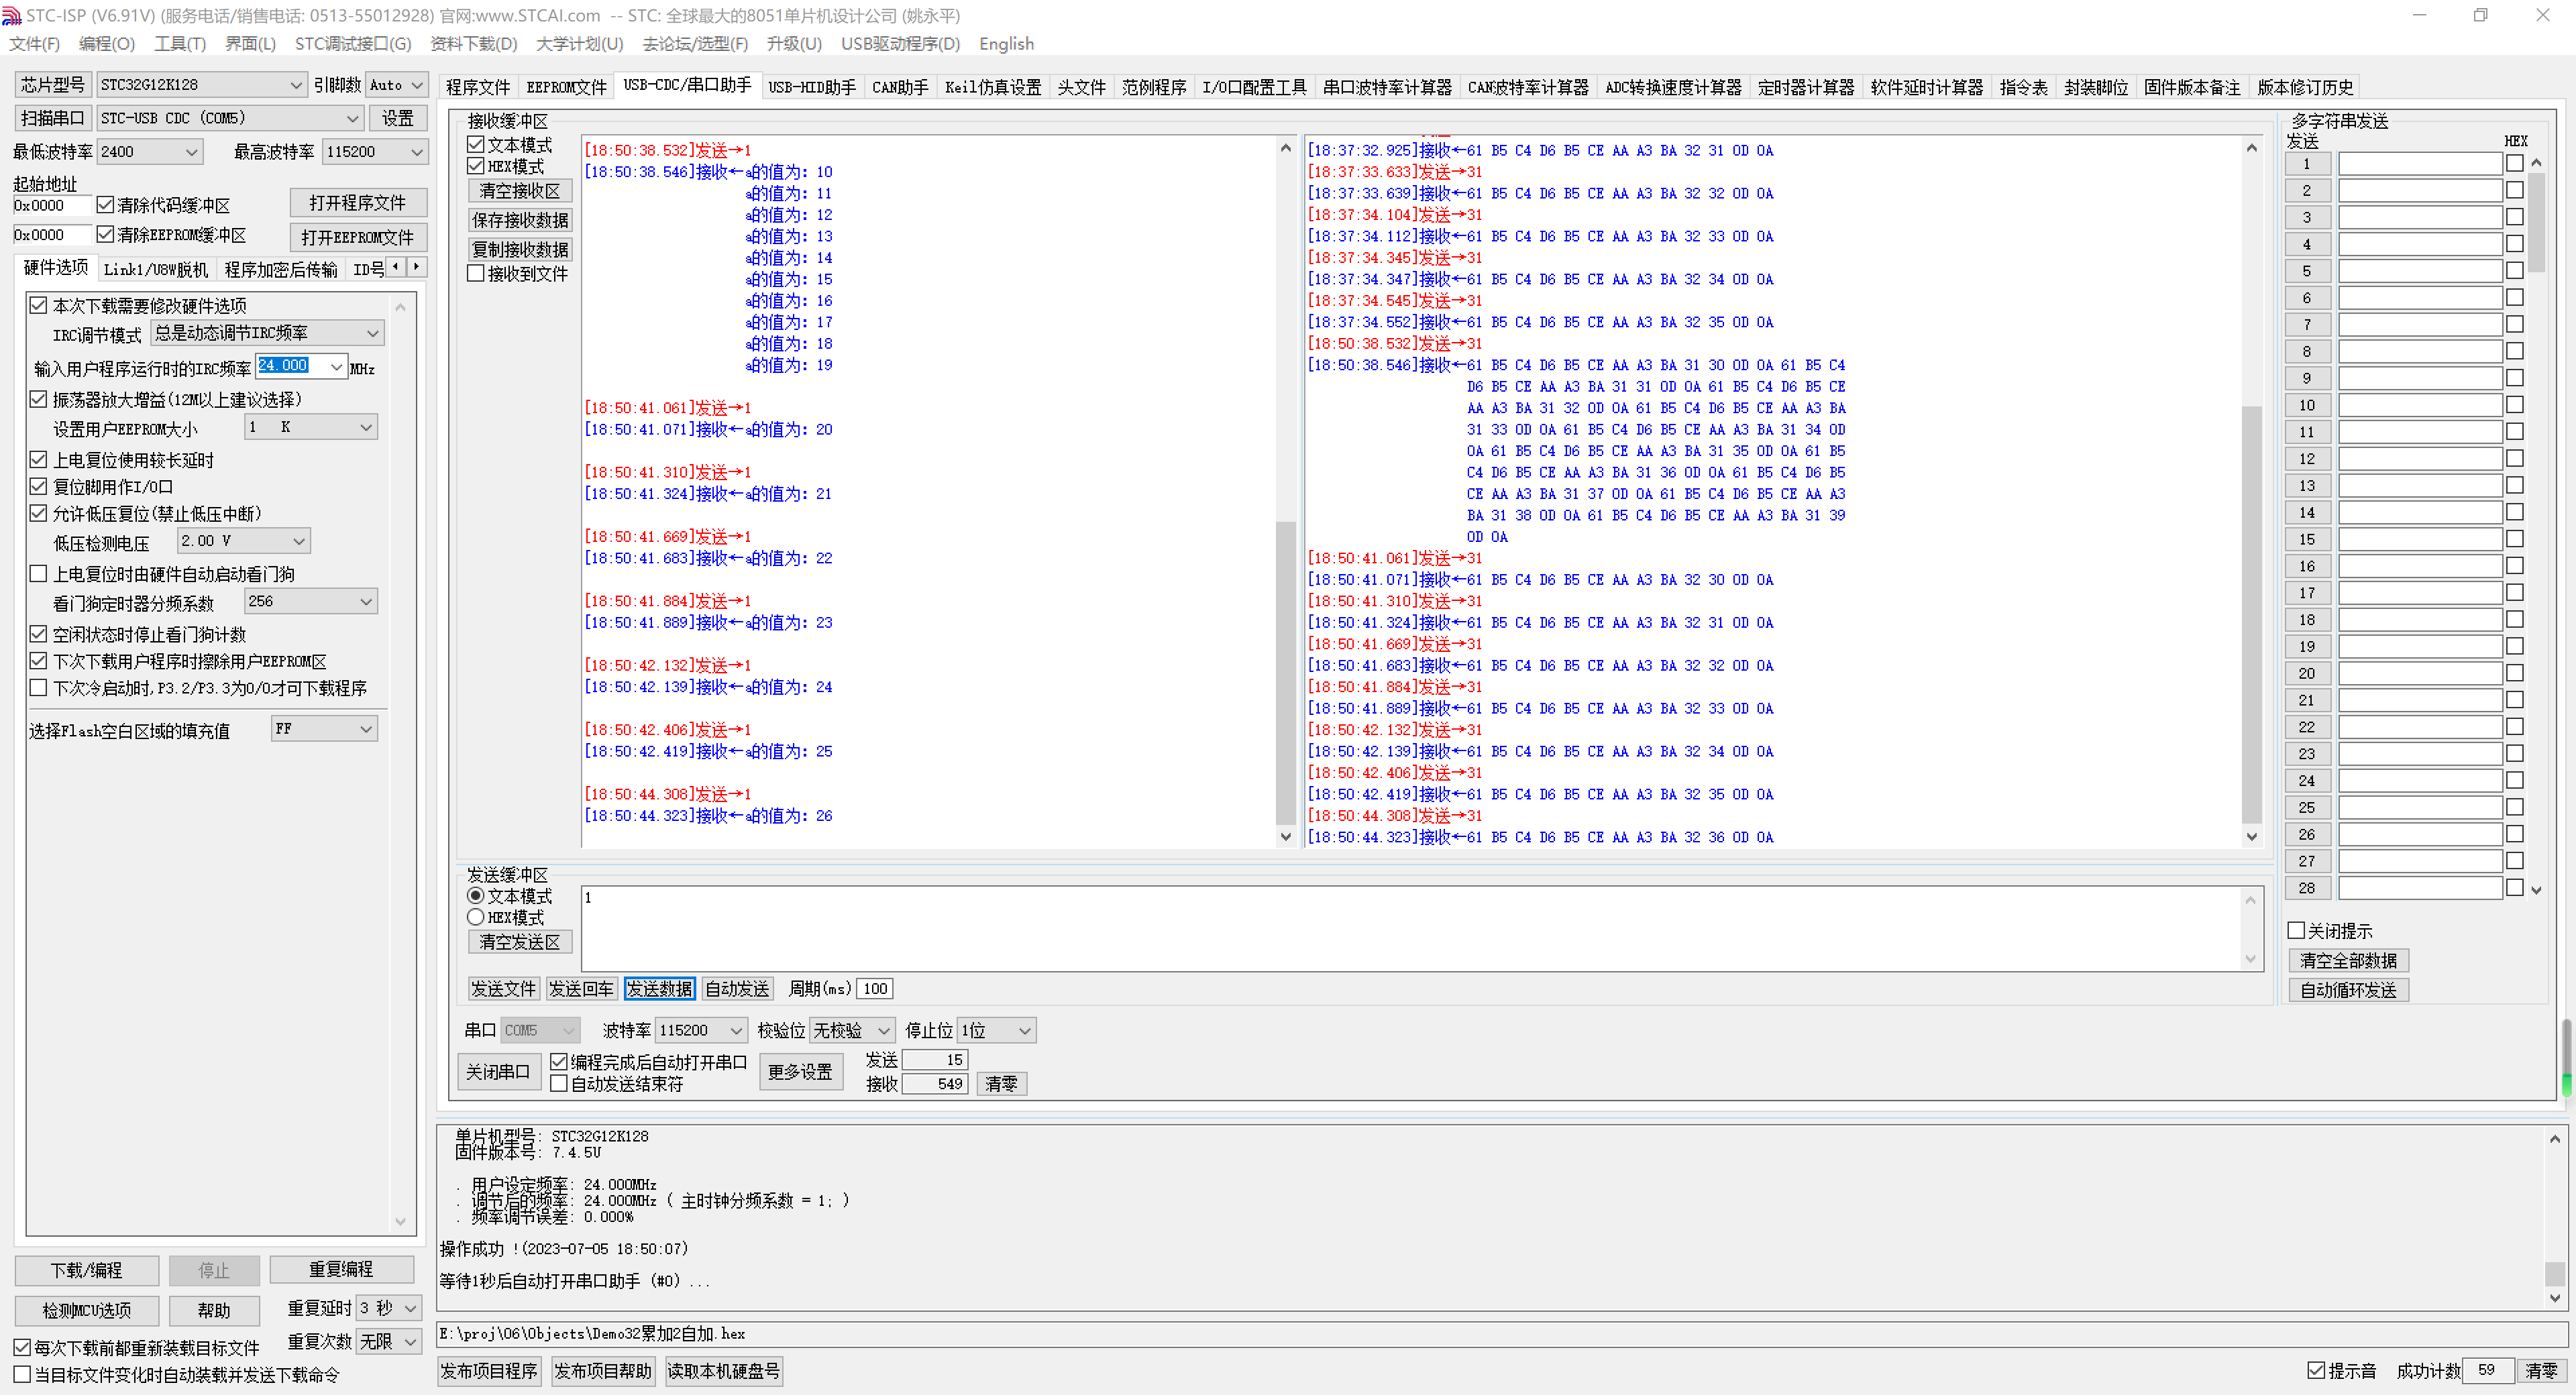The image size is (2576, 1395).
Task: Click the tab strip right-scroll arrow
Action: click(417, 267)
